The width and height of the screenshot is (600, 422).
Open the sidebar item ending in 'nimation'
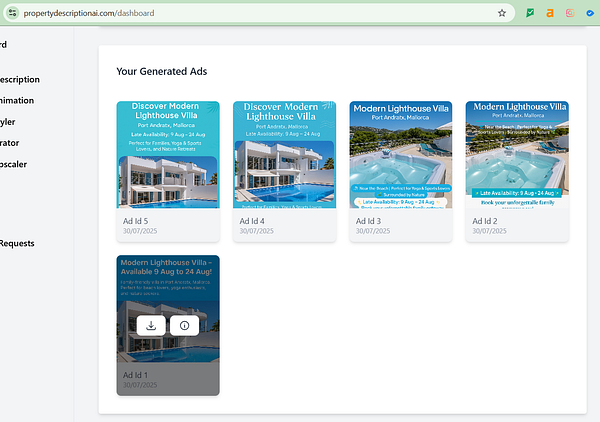click(x=17, y=101)
